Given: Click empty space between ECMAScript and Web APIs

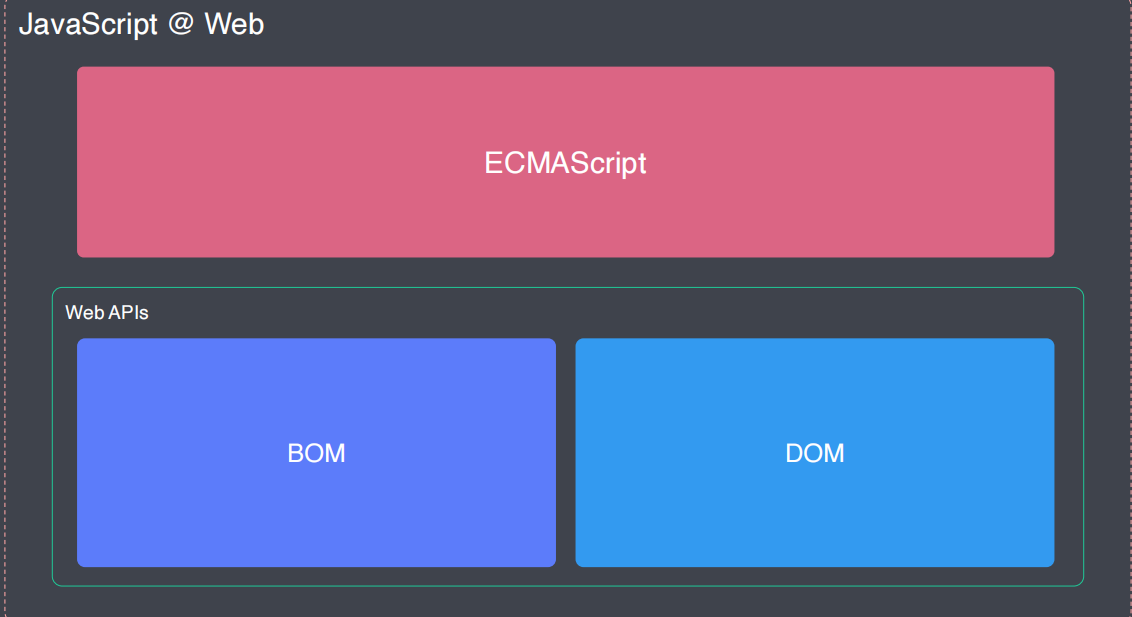Looking at the screenshot, I should point(565,272).
